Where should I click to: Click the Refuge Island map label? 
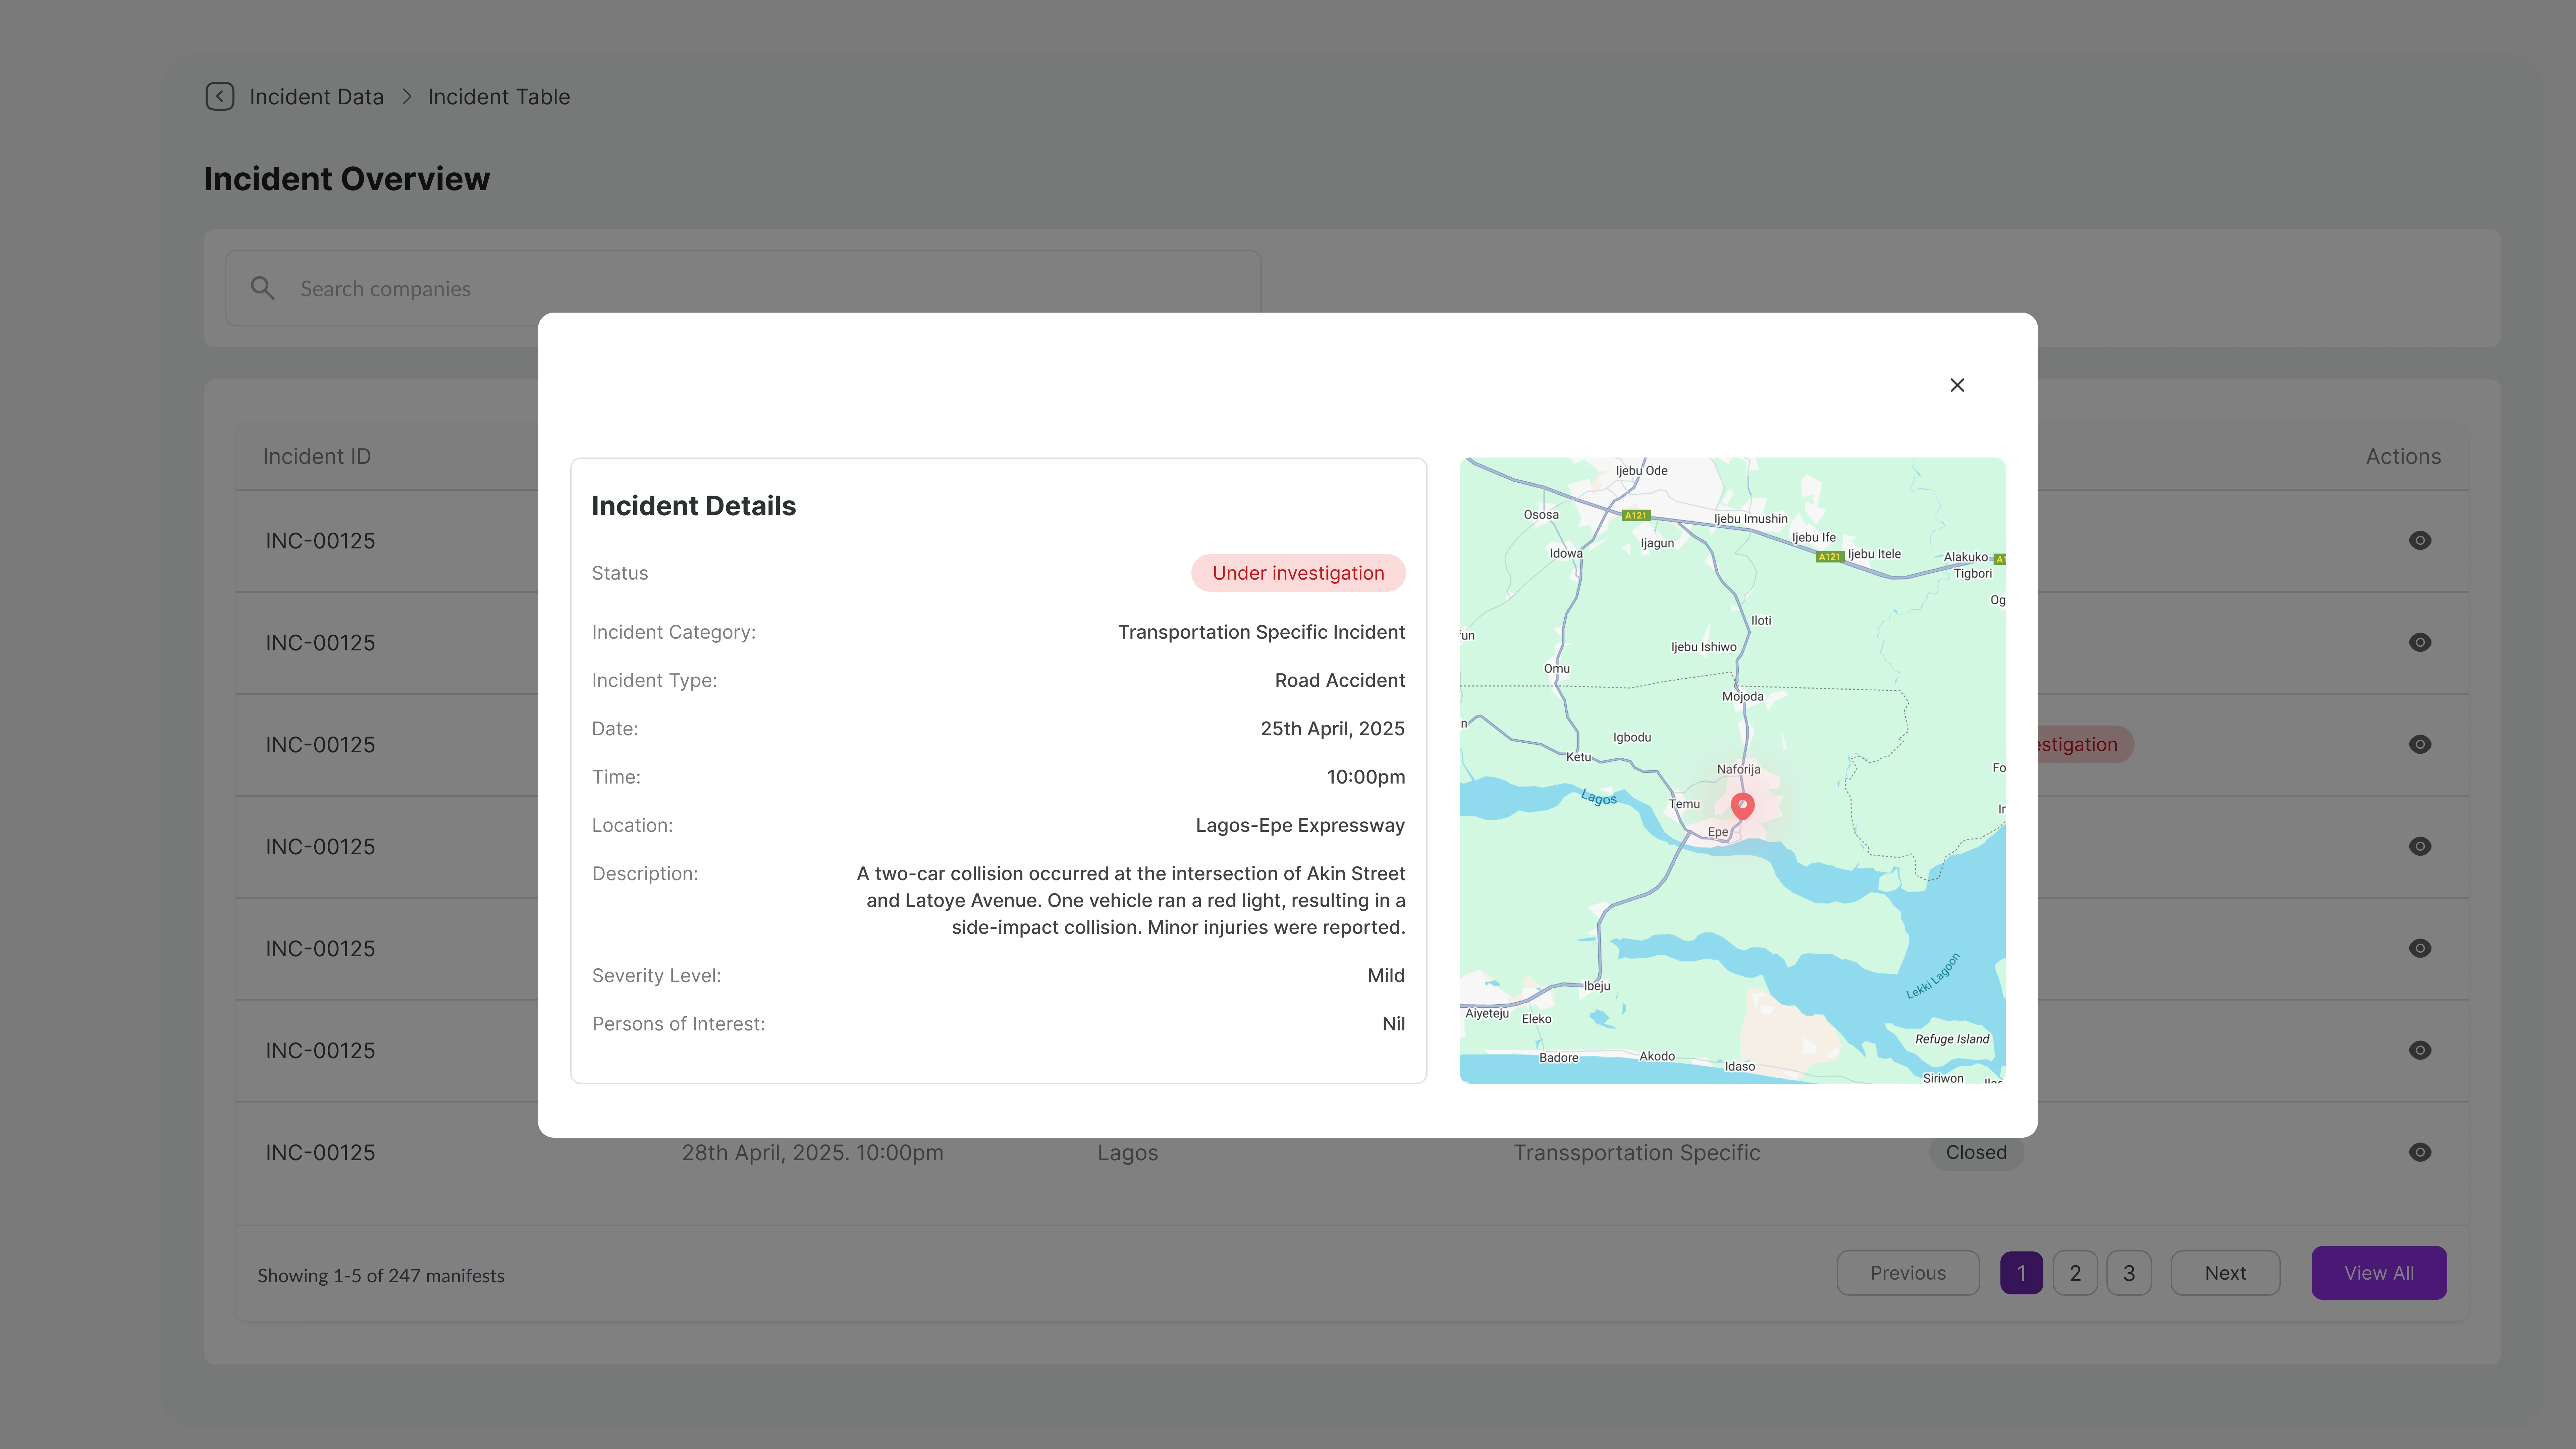1952,1039
